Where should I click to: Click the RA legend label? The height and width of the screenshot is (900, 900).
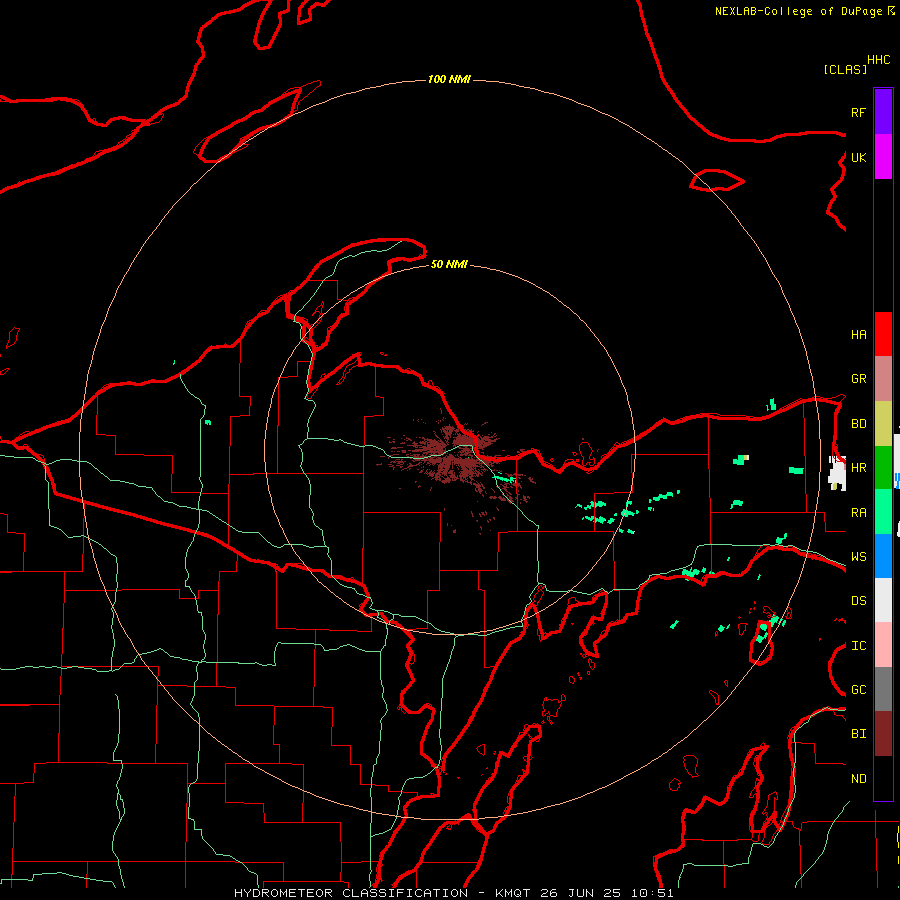(858, 513)
